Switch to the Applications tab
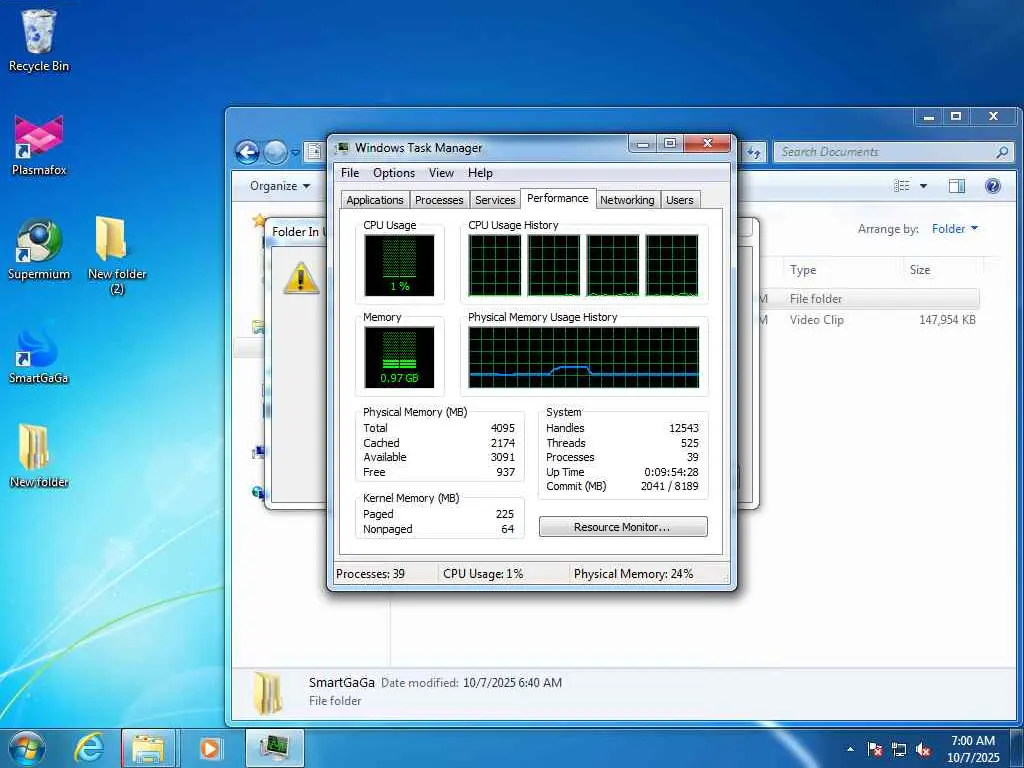The image size is (1024, 768). [x=375, y=200]
